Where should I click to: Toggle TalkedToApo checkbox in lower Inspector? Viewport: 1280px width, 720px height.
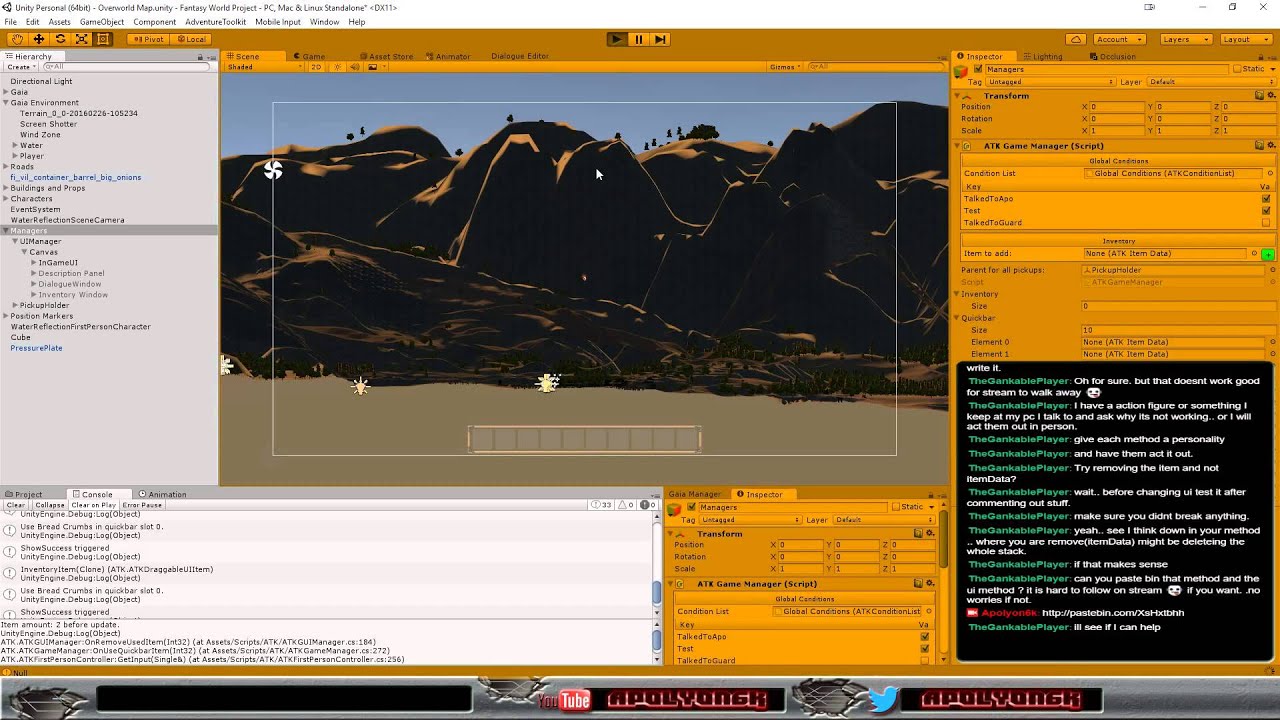924,637
